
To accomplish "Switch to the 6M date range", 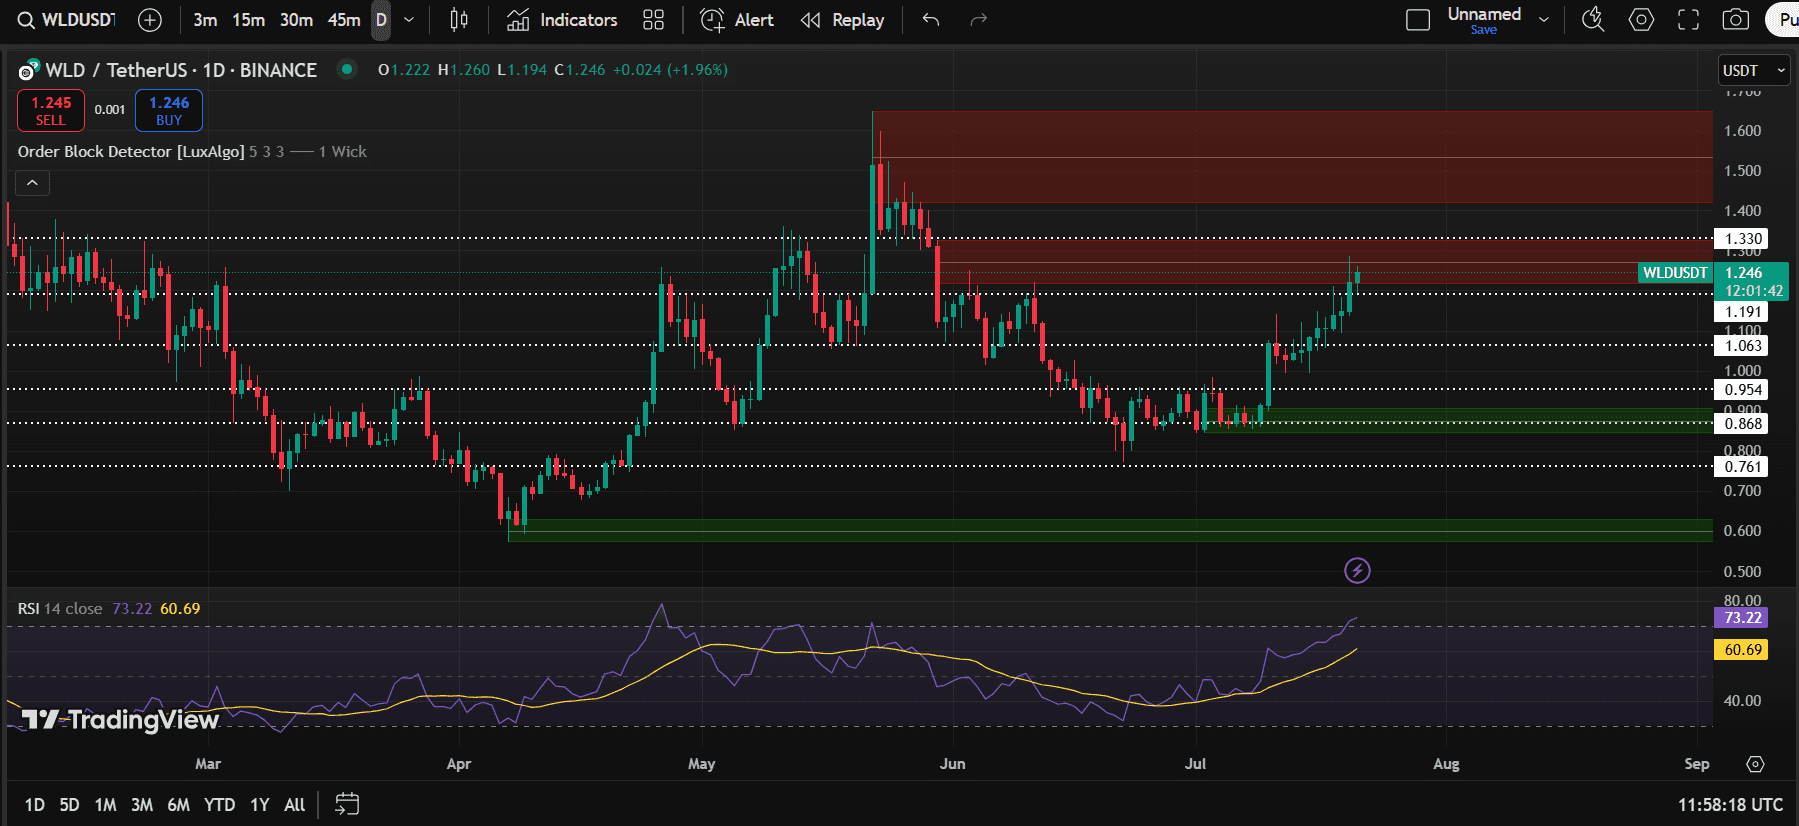I will tap(178, 805).
